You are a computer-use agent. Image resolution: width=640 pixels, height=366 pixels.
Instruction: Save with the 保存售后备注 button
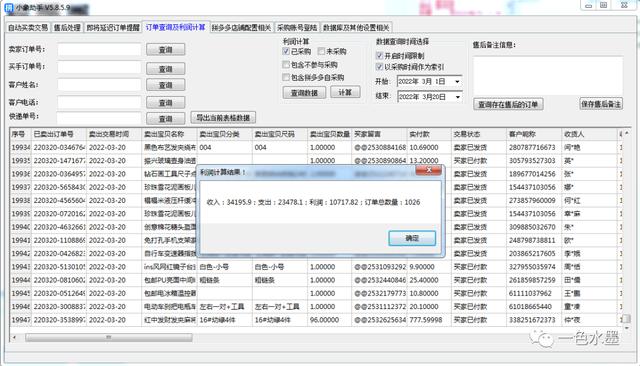pos(601,104)
